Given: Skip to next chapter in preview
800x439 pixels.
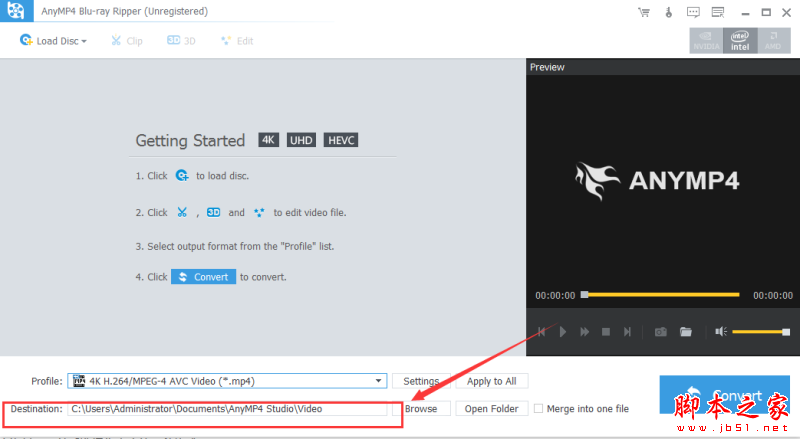Looking at the screenshot, I should point(627,332).
